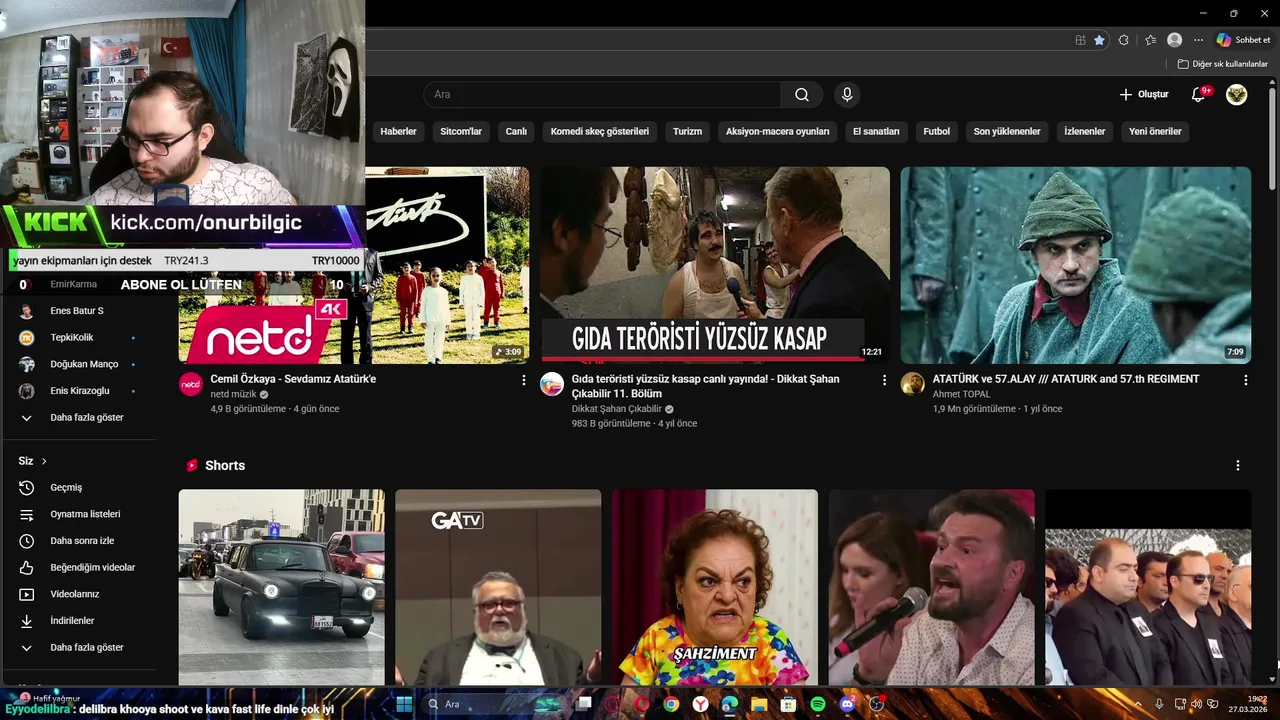Open Daha sonra izle in sidebar
Image resolution: width=1280 pixels, height=720 pixels.
(82, 541)
